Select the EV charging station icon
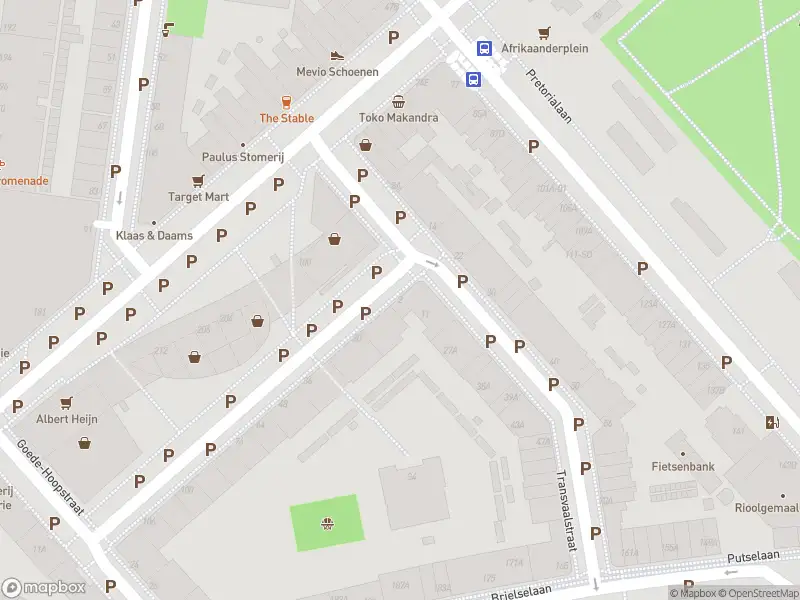The image size is (800, 600). pyautogui.click(x=772, y=422)
